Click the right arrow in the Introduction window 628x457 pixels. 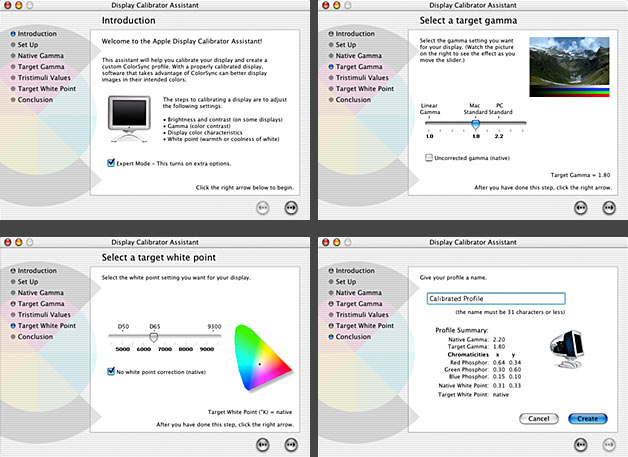[291, 207]
